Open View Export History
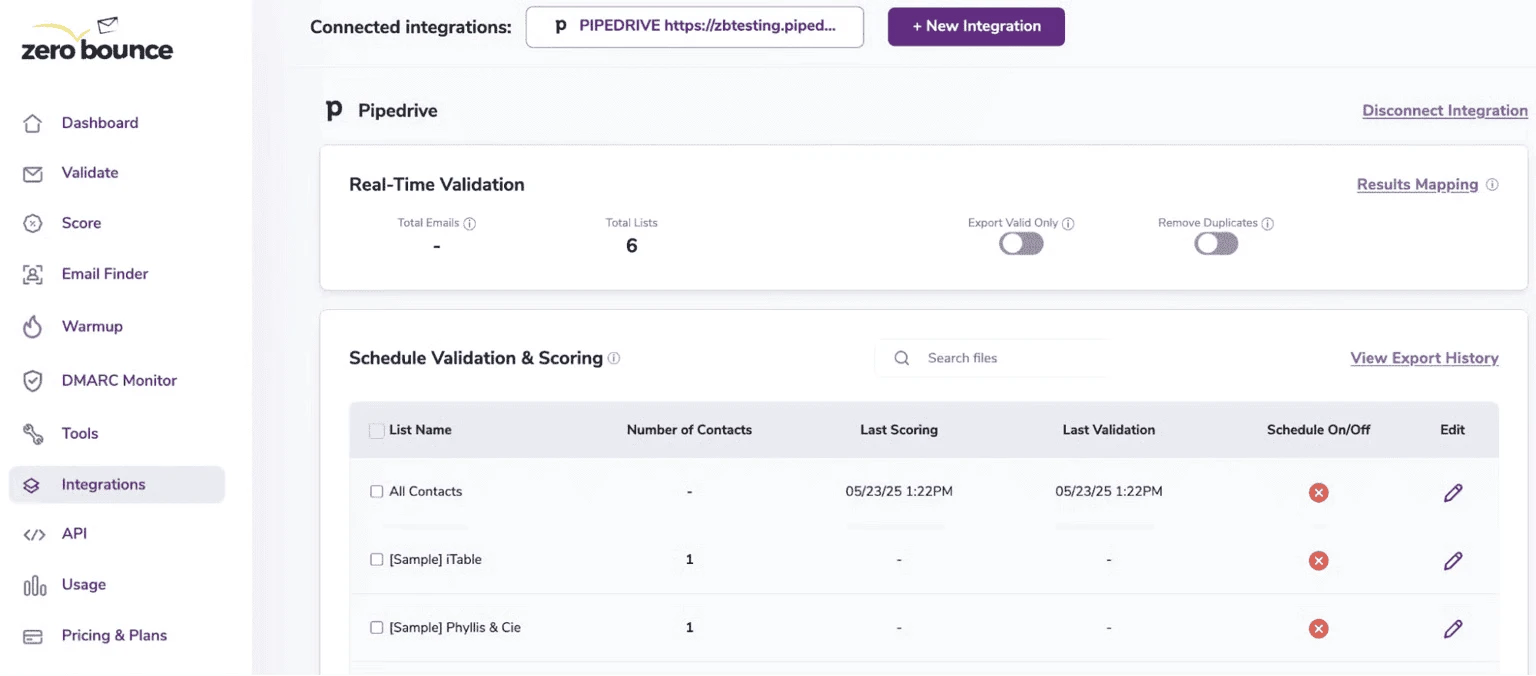The height and width of the screenshot is (676, 1536). [1424, 357]
